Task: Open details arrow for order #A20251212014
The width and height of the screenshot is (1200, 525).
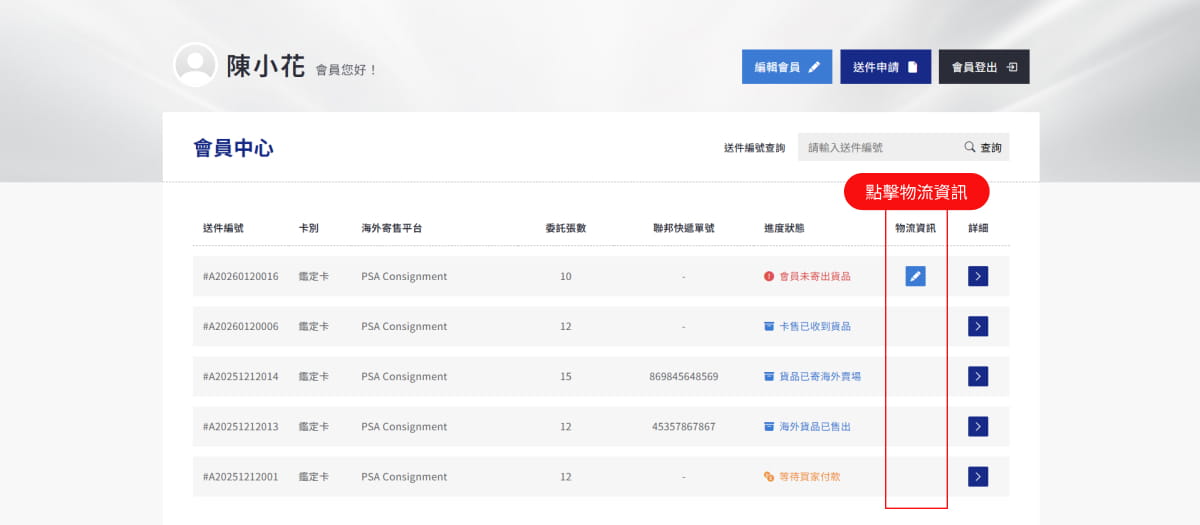Action: (978, 376)
